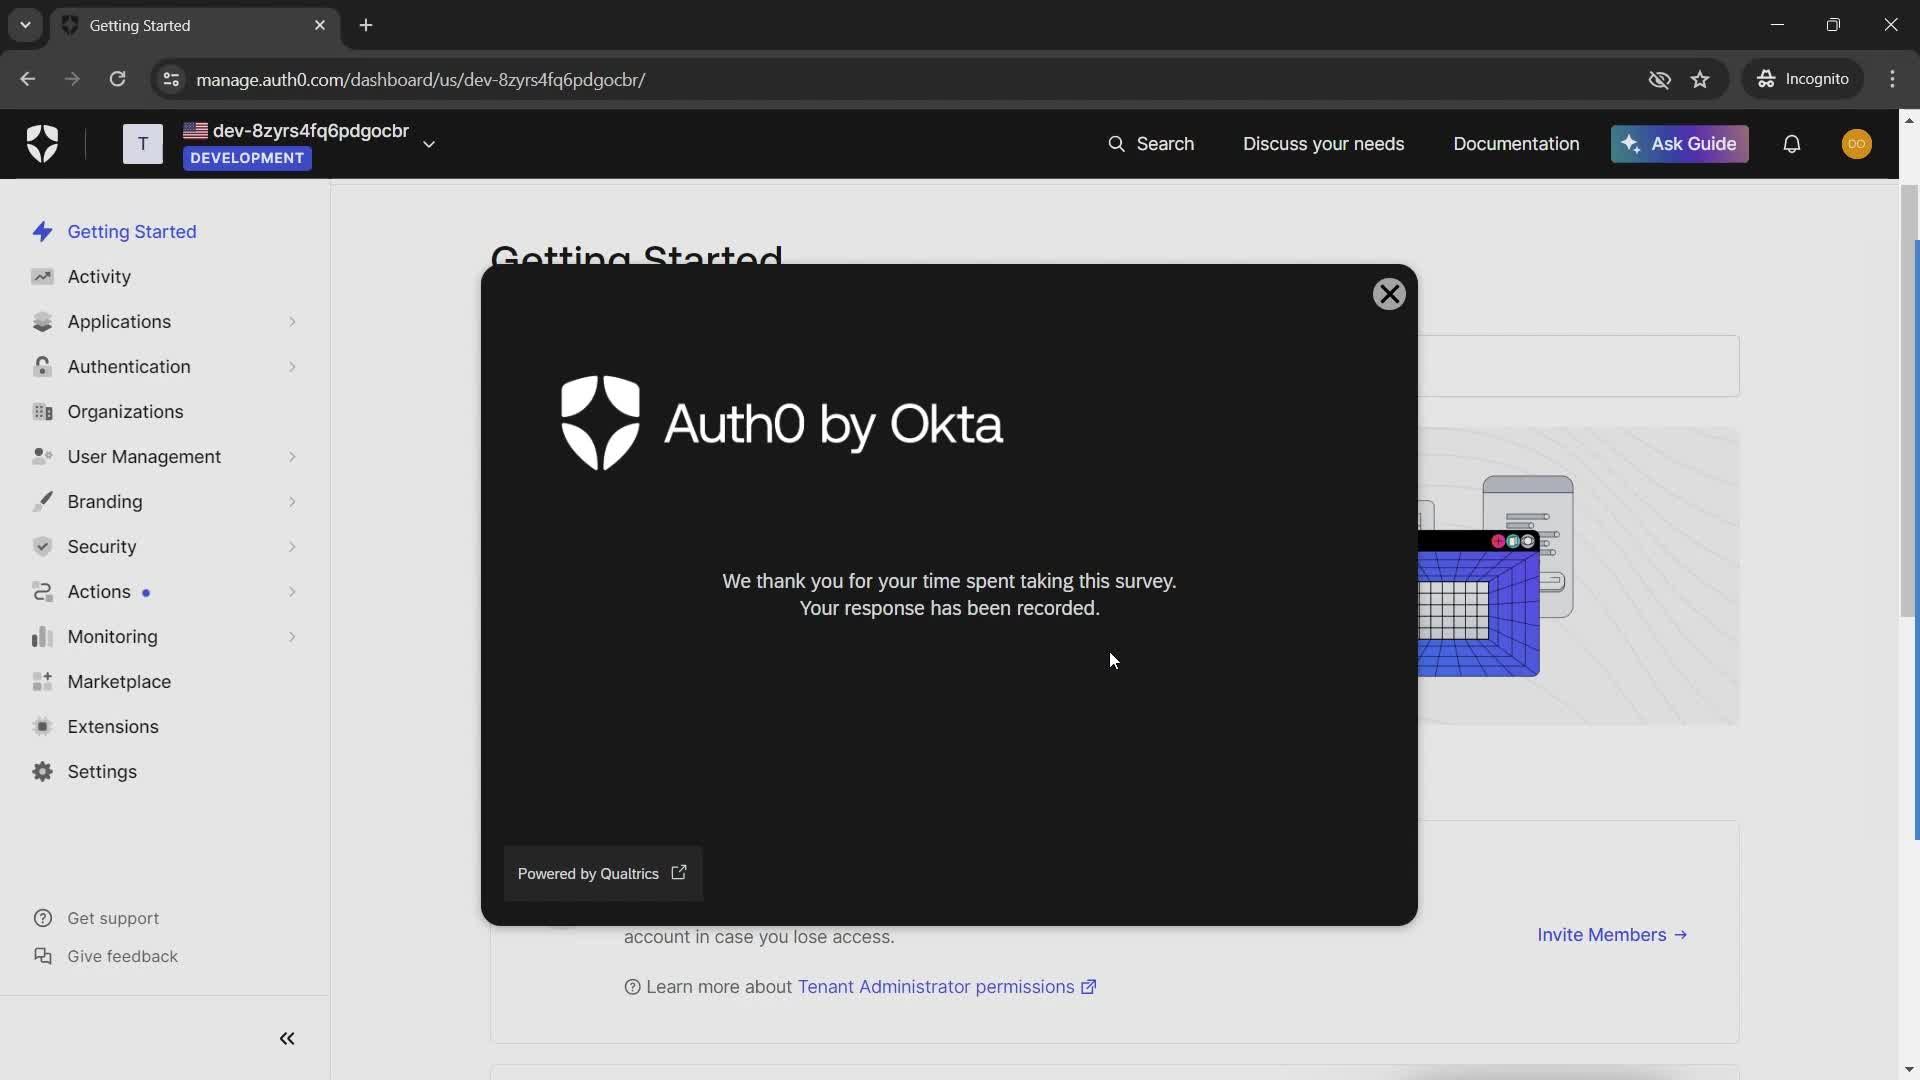Viewport: 1920px width, 1080px height.
Task: Open tab search dropdown arrow
Action: click(25, 25)
